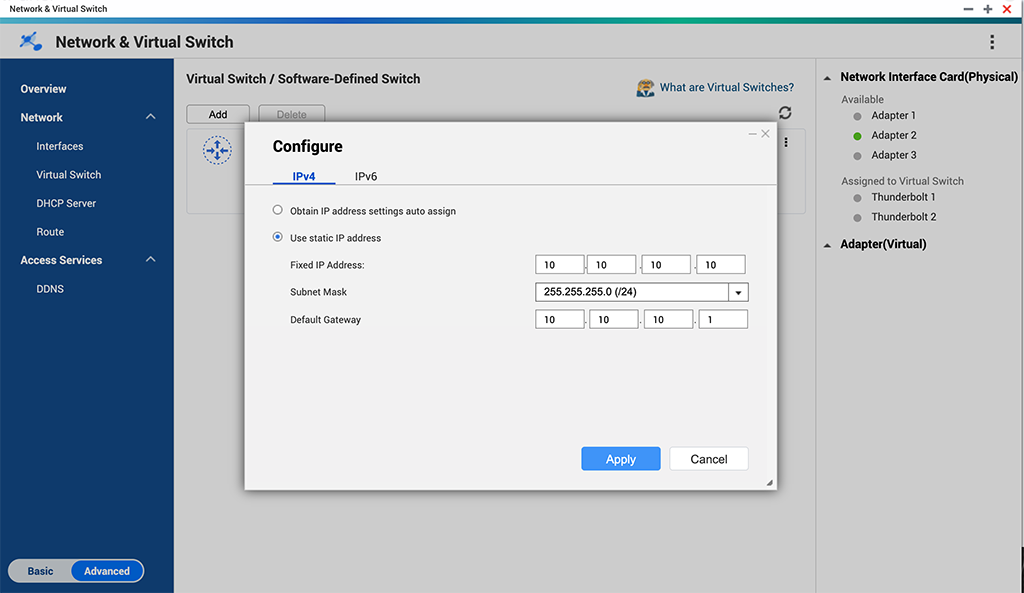
Task: Select Thunderbolt 2 entry
Action: click(904, 217)
